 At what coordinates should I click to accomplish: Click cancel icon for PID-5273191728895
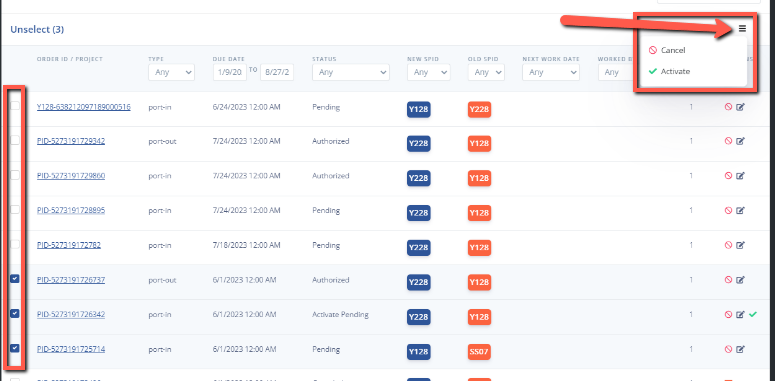(x=728, y=211)
